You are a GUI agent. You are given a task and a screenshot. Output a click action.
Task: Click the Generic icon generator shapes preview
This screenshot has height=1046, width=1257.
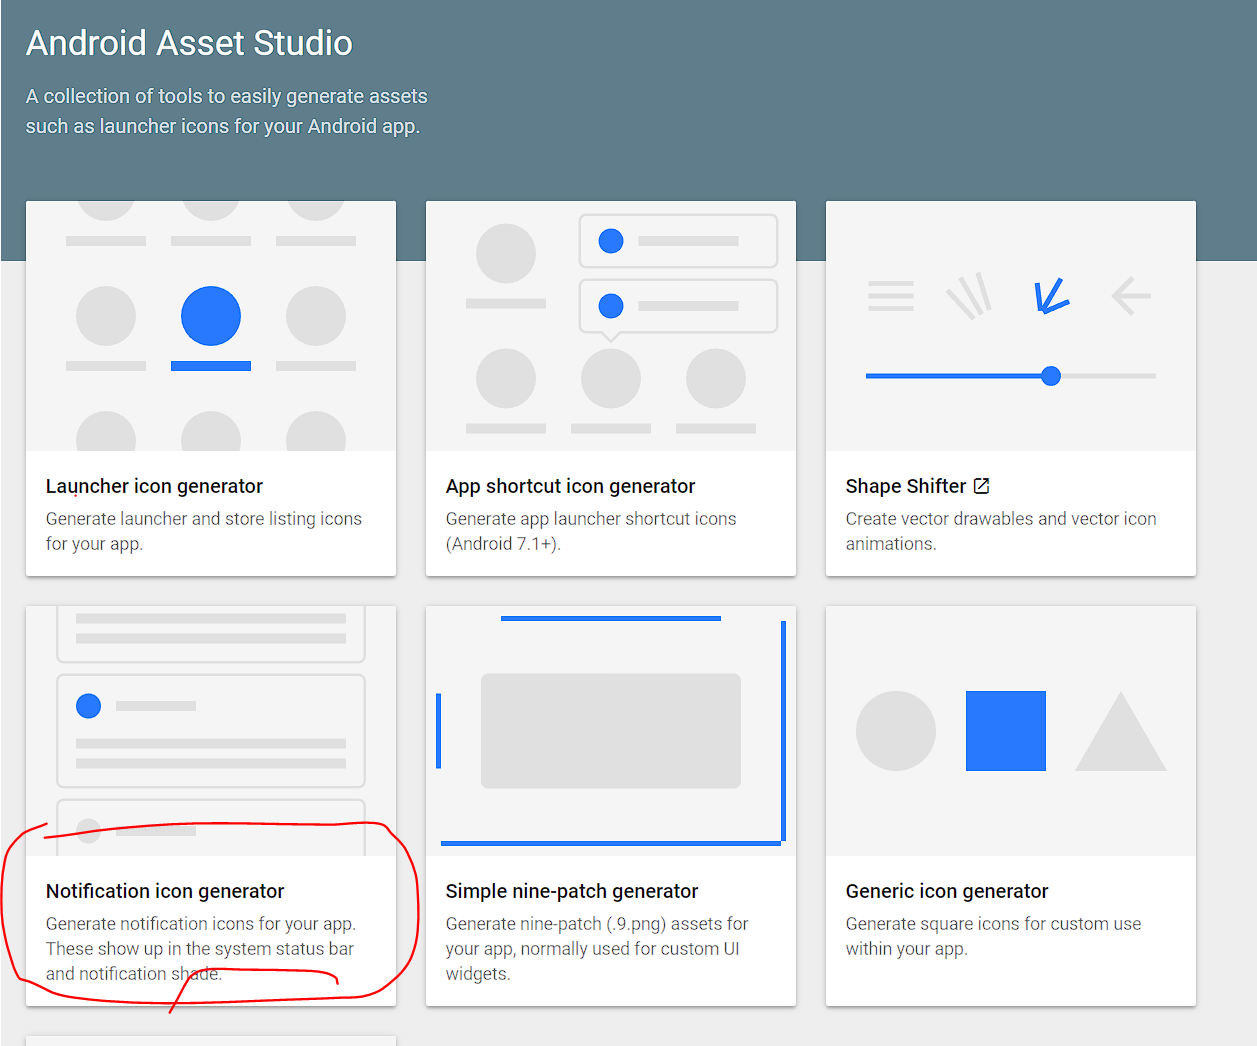pyautogui.click(x=1011, y=731)
